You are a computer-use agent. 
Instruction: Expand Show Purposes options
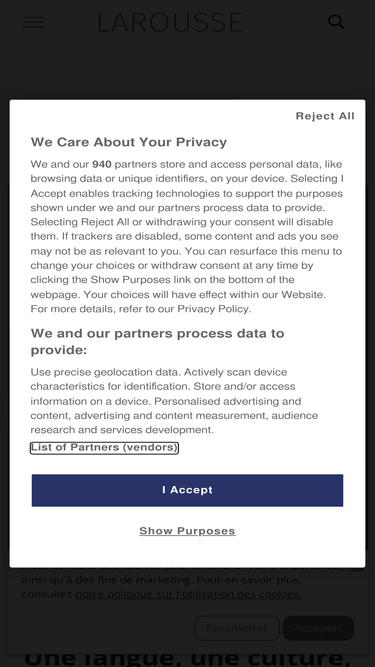tap(187, 531)
